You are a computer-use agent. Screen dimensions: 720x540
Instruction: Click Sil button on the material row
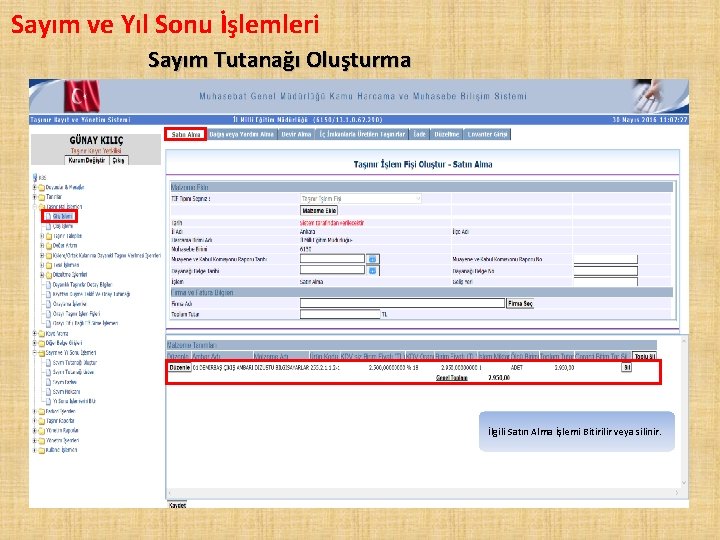click(626, 367)
